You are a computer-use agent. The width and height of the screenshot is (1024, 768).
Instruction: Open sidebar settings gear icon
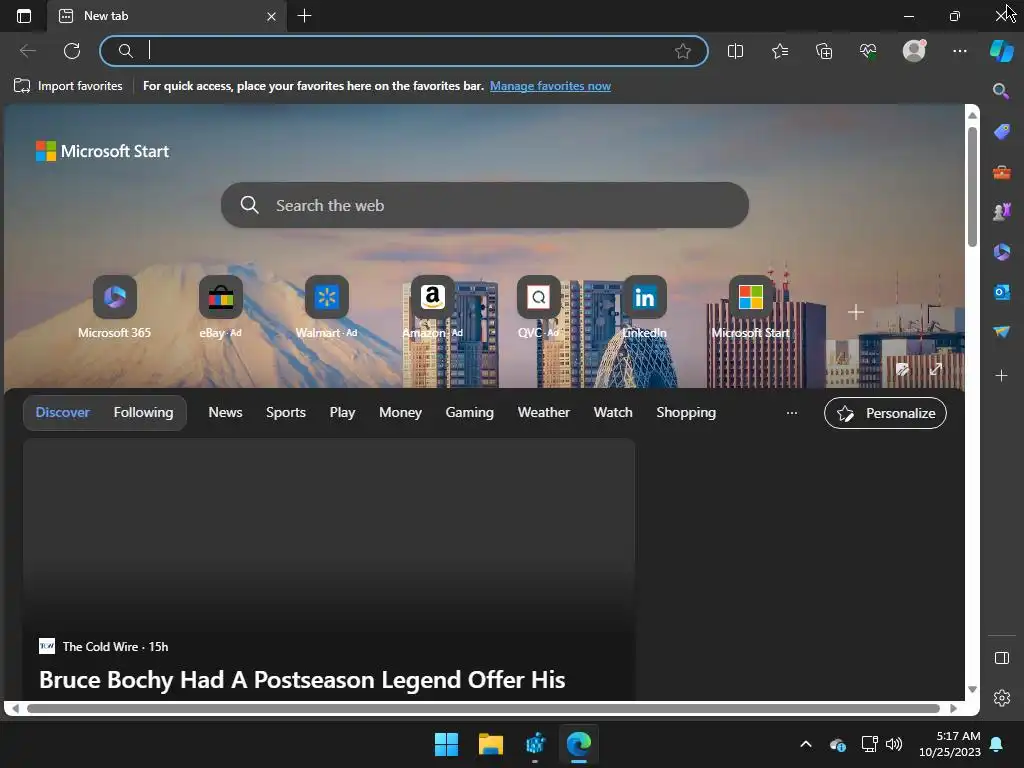[1001, 697]
